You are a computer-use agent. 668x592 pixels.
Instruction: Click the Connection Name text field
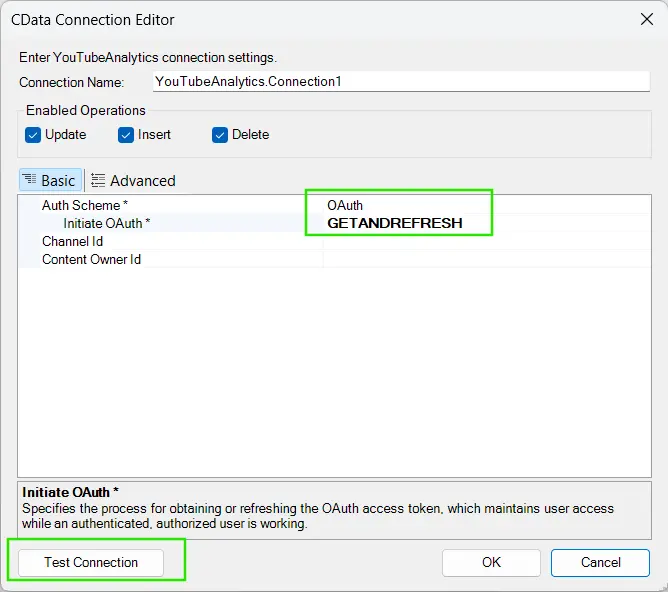400,82
